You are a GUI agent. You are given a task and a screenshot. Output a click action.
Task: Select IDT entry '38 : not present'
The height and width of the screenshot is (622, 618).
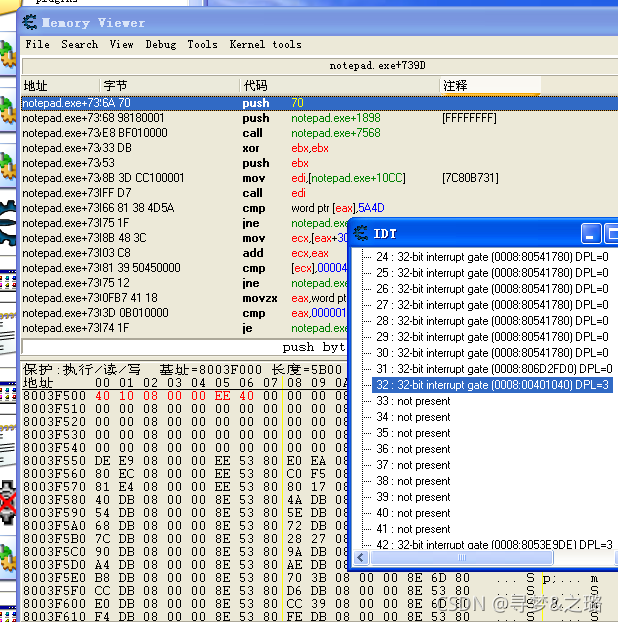(x=413, y=481)
